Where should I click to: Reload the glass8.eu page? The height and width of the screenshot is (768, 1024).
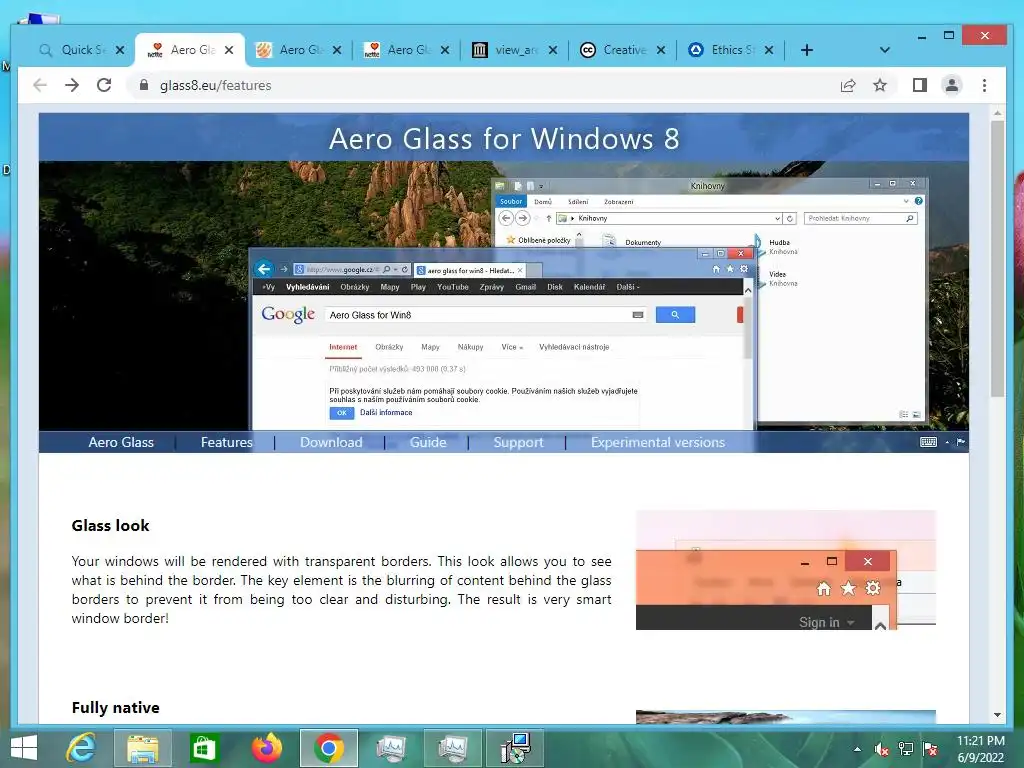104,85
